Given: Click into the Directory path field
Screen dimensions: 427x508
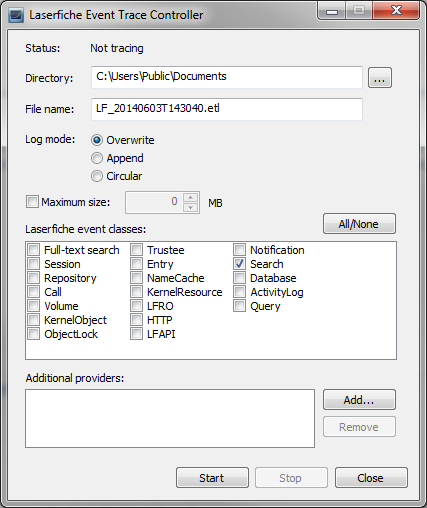Looking at the screenshot, I should [227, 77].
